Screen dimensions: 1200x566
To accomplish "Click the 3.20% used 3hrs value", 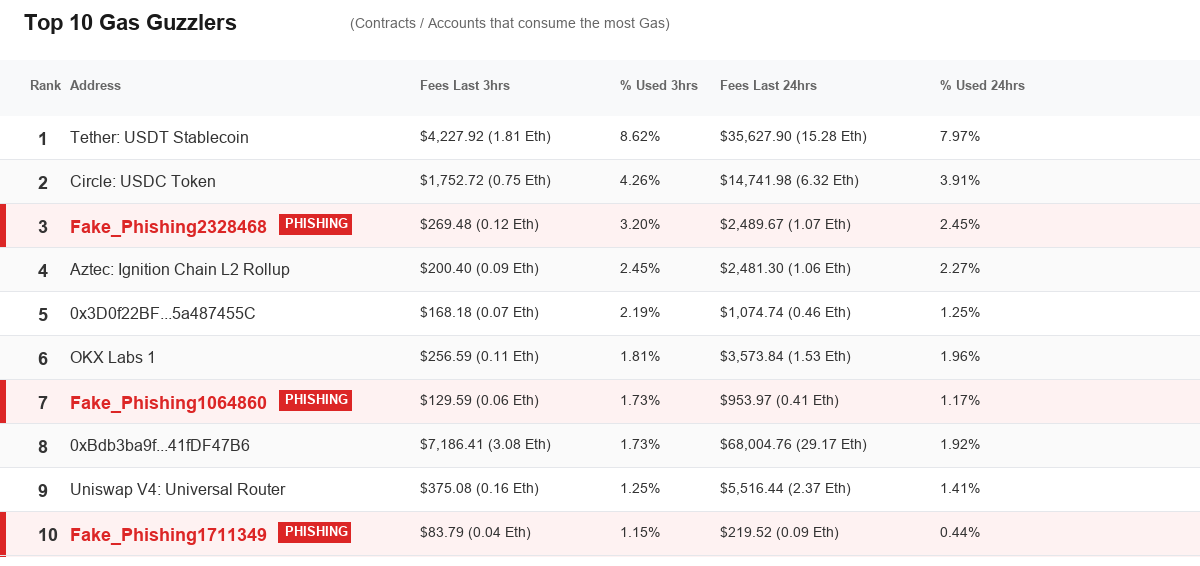I will 640,224.
